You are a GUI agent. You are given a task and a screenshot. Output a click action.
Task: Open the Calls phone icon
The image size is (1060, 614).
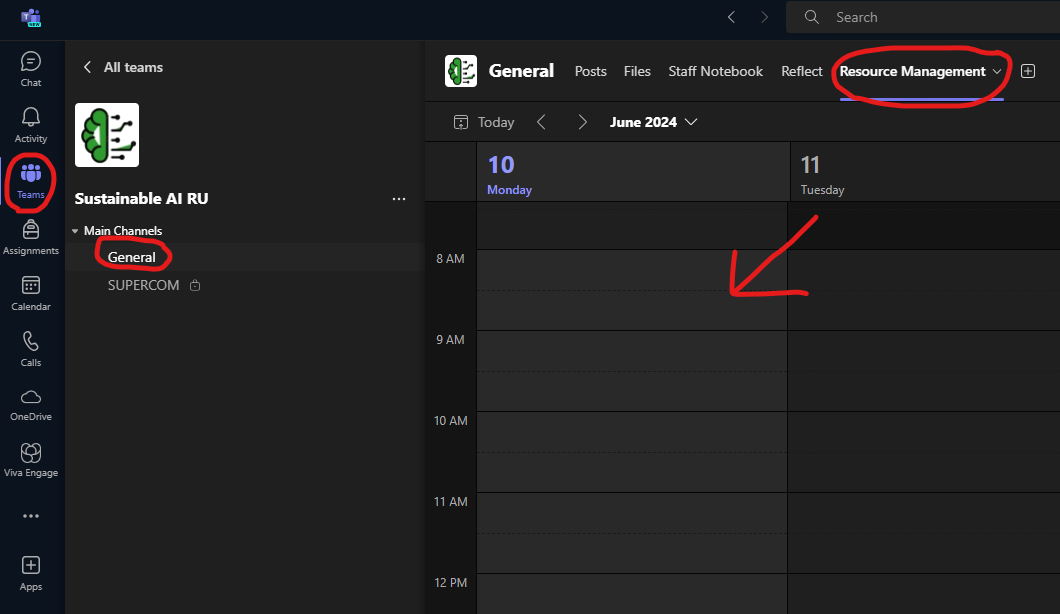click(31, 349)
